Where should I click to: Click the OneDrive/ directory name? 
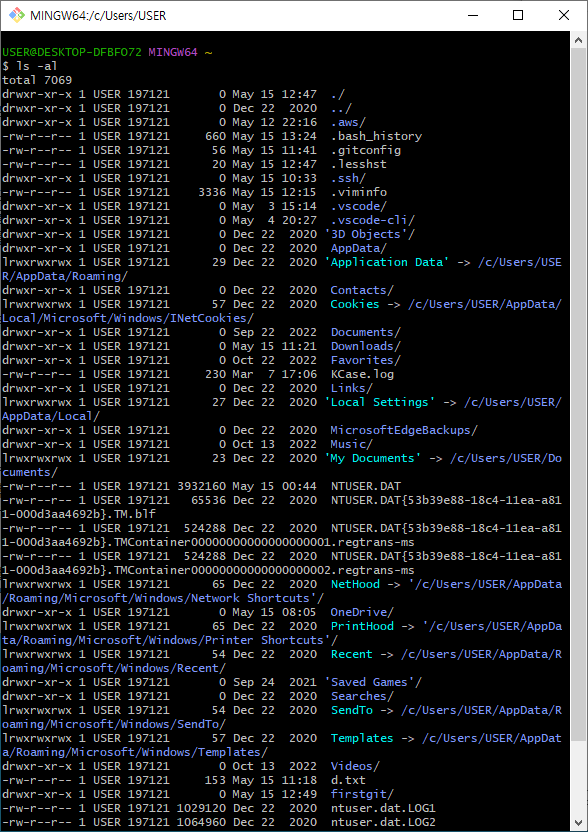(362, 612)
